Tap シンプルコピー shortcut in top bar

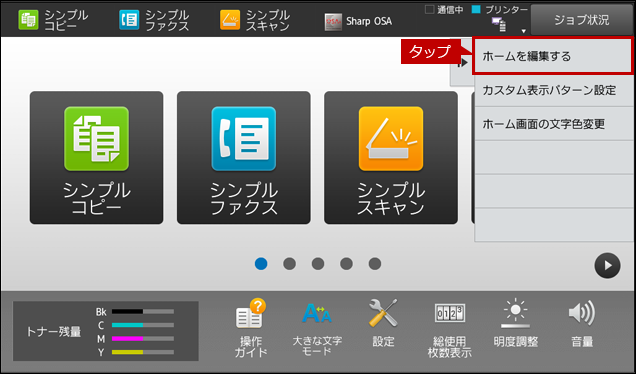pyautogui.click(x=53, y=20)
